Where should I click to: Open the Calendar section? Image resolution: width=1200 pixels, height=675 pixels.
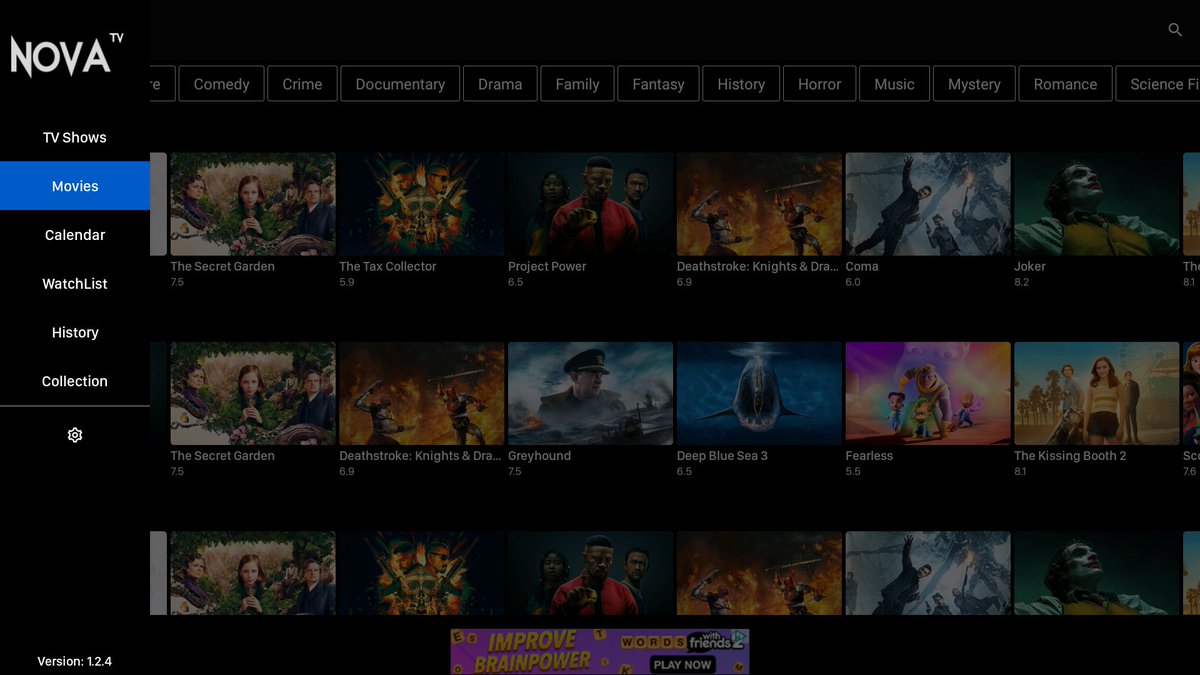(x=74, y=234)
